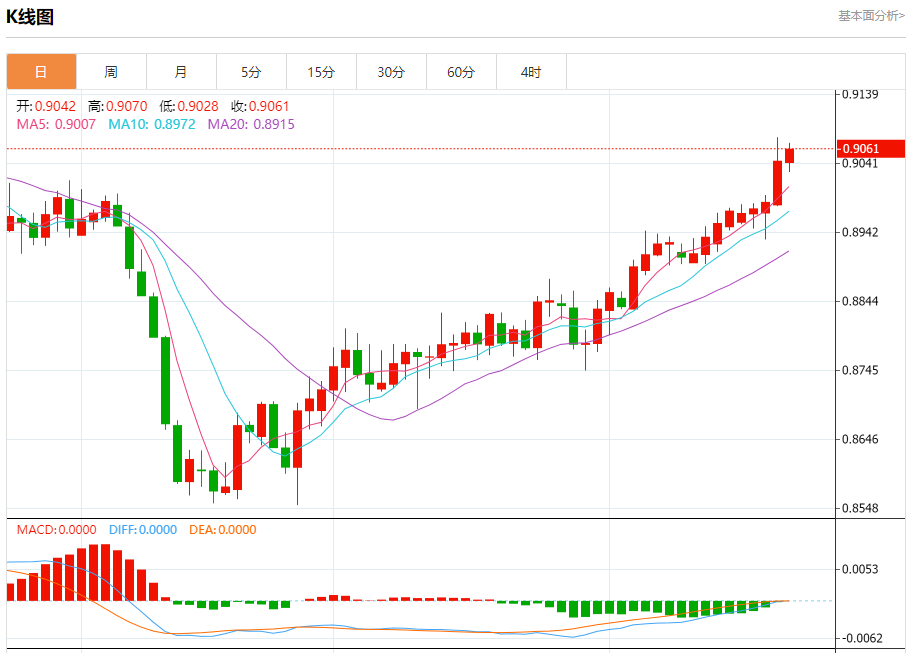Viewport: 917px width, 653px height.
Task: Open the 5分 interval tab
Action: (x=251, y=72)
